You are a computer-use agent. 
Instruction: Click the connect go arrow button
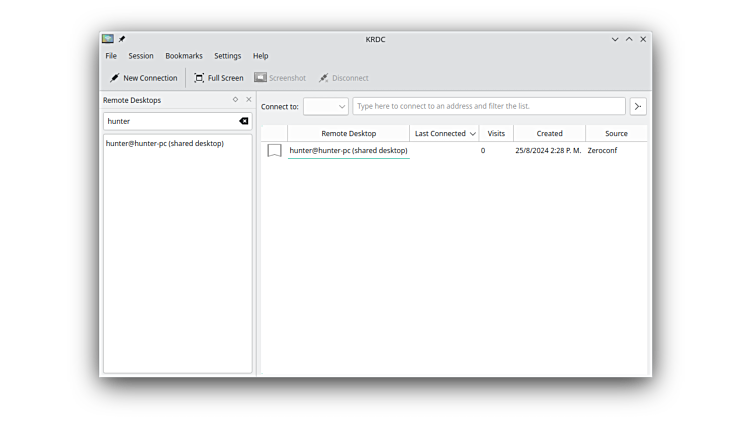[x=638, y=106]
